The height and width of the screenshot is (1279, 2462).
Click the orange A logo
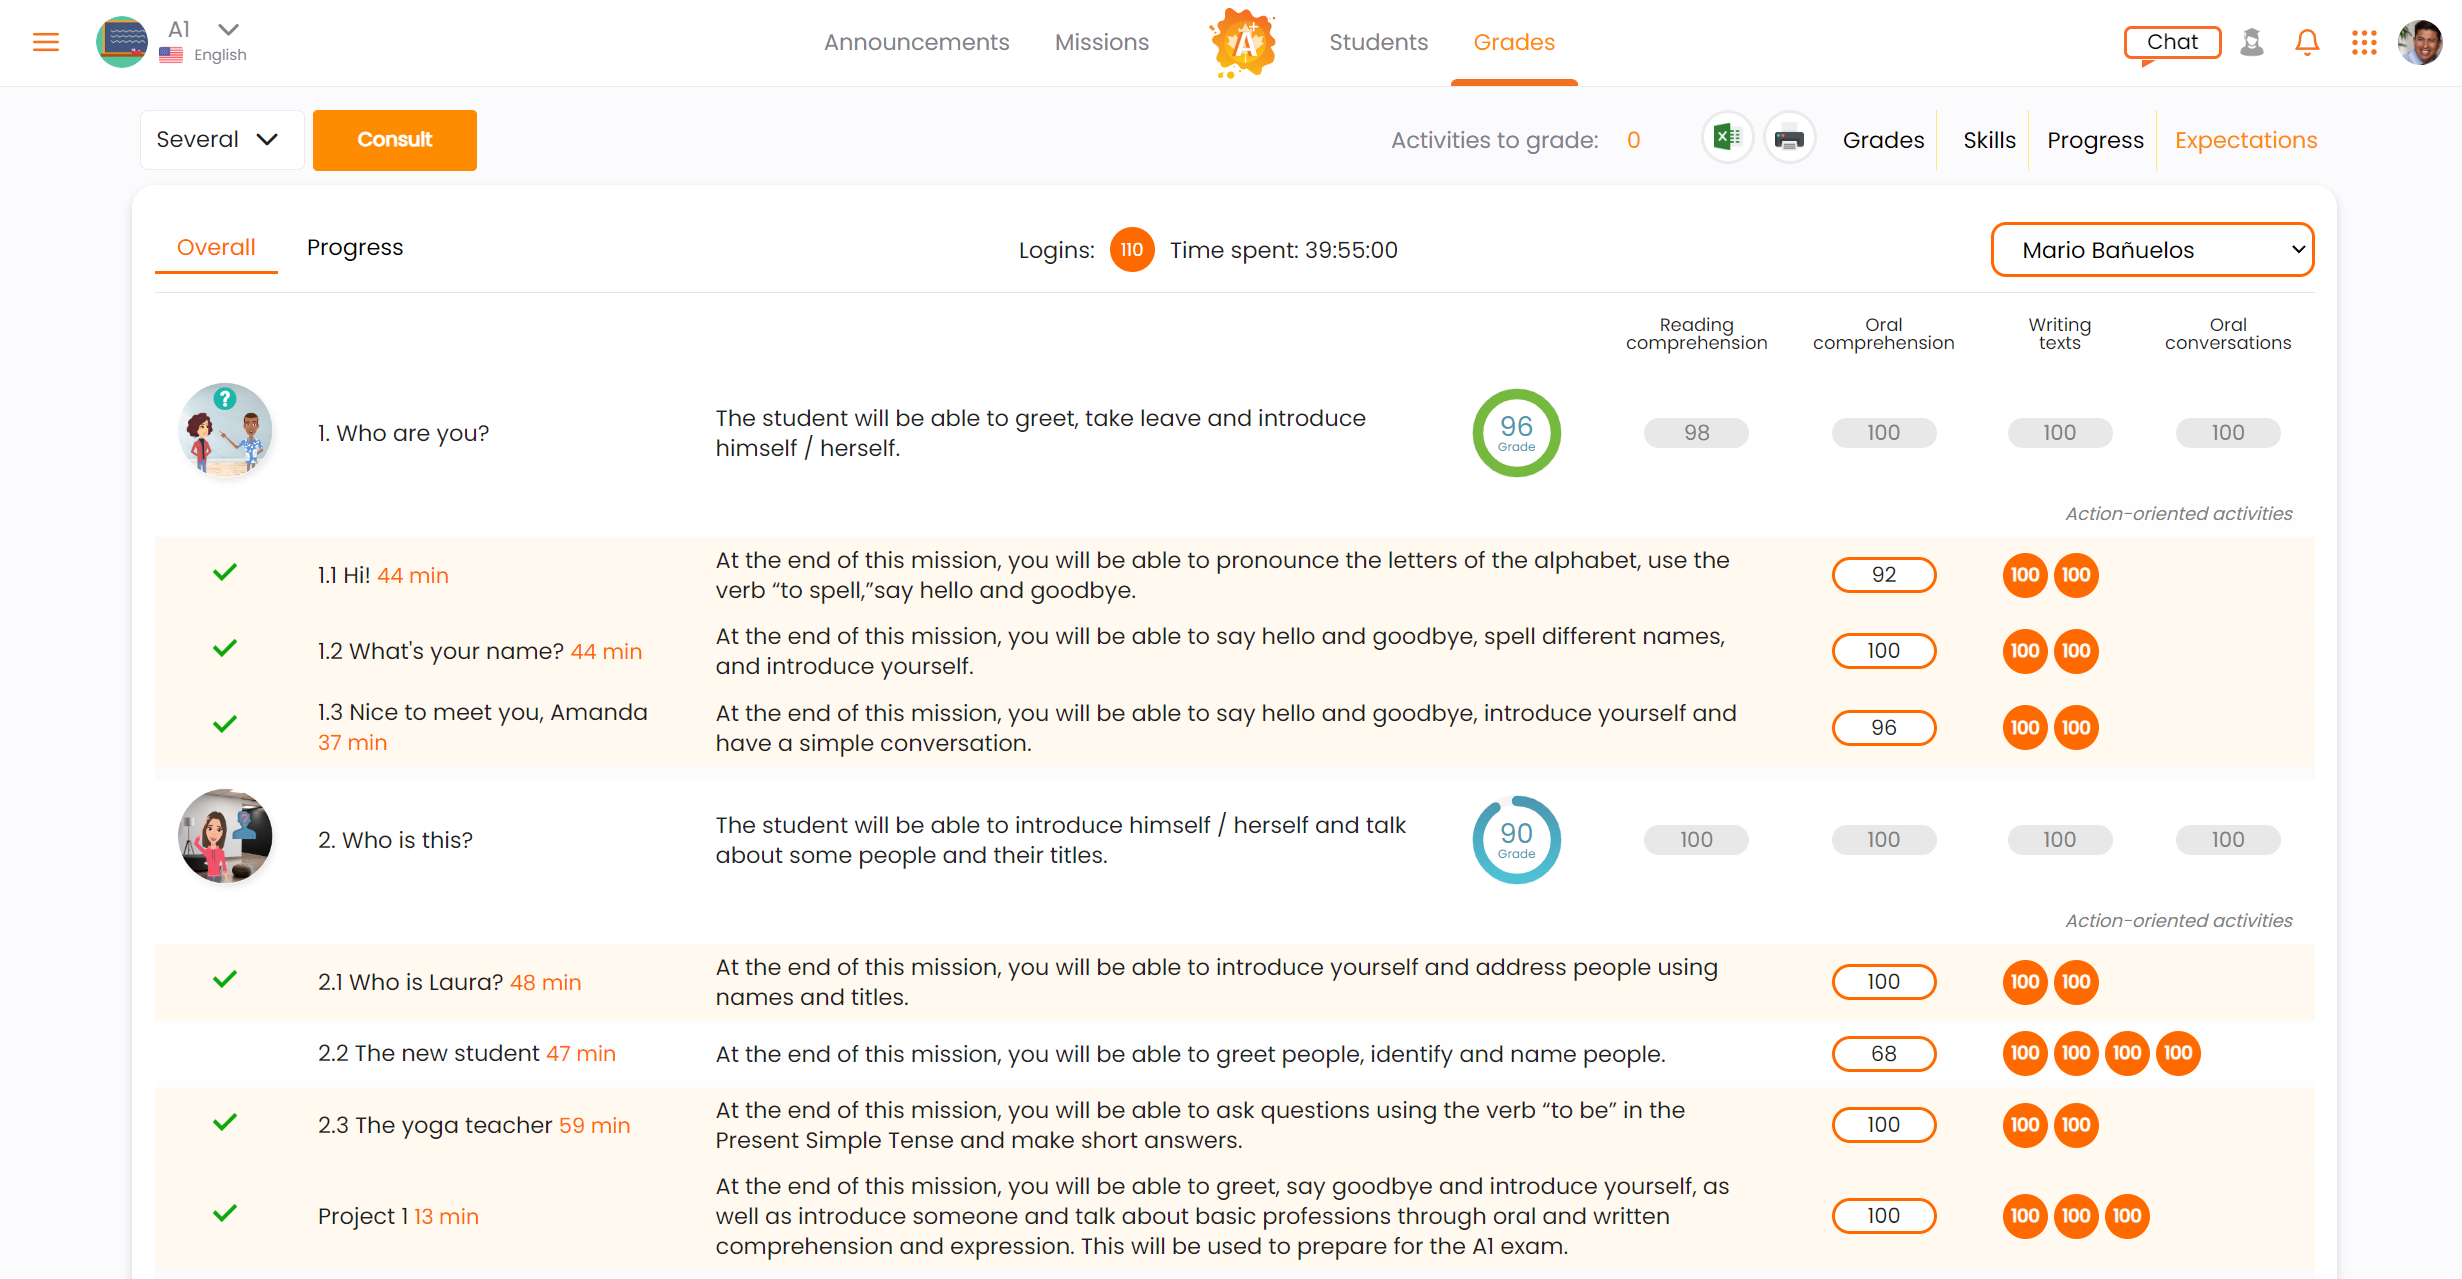pos(1243,42)
